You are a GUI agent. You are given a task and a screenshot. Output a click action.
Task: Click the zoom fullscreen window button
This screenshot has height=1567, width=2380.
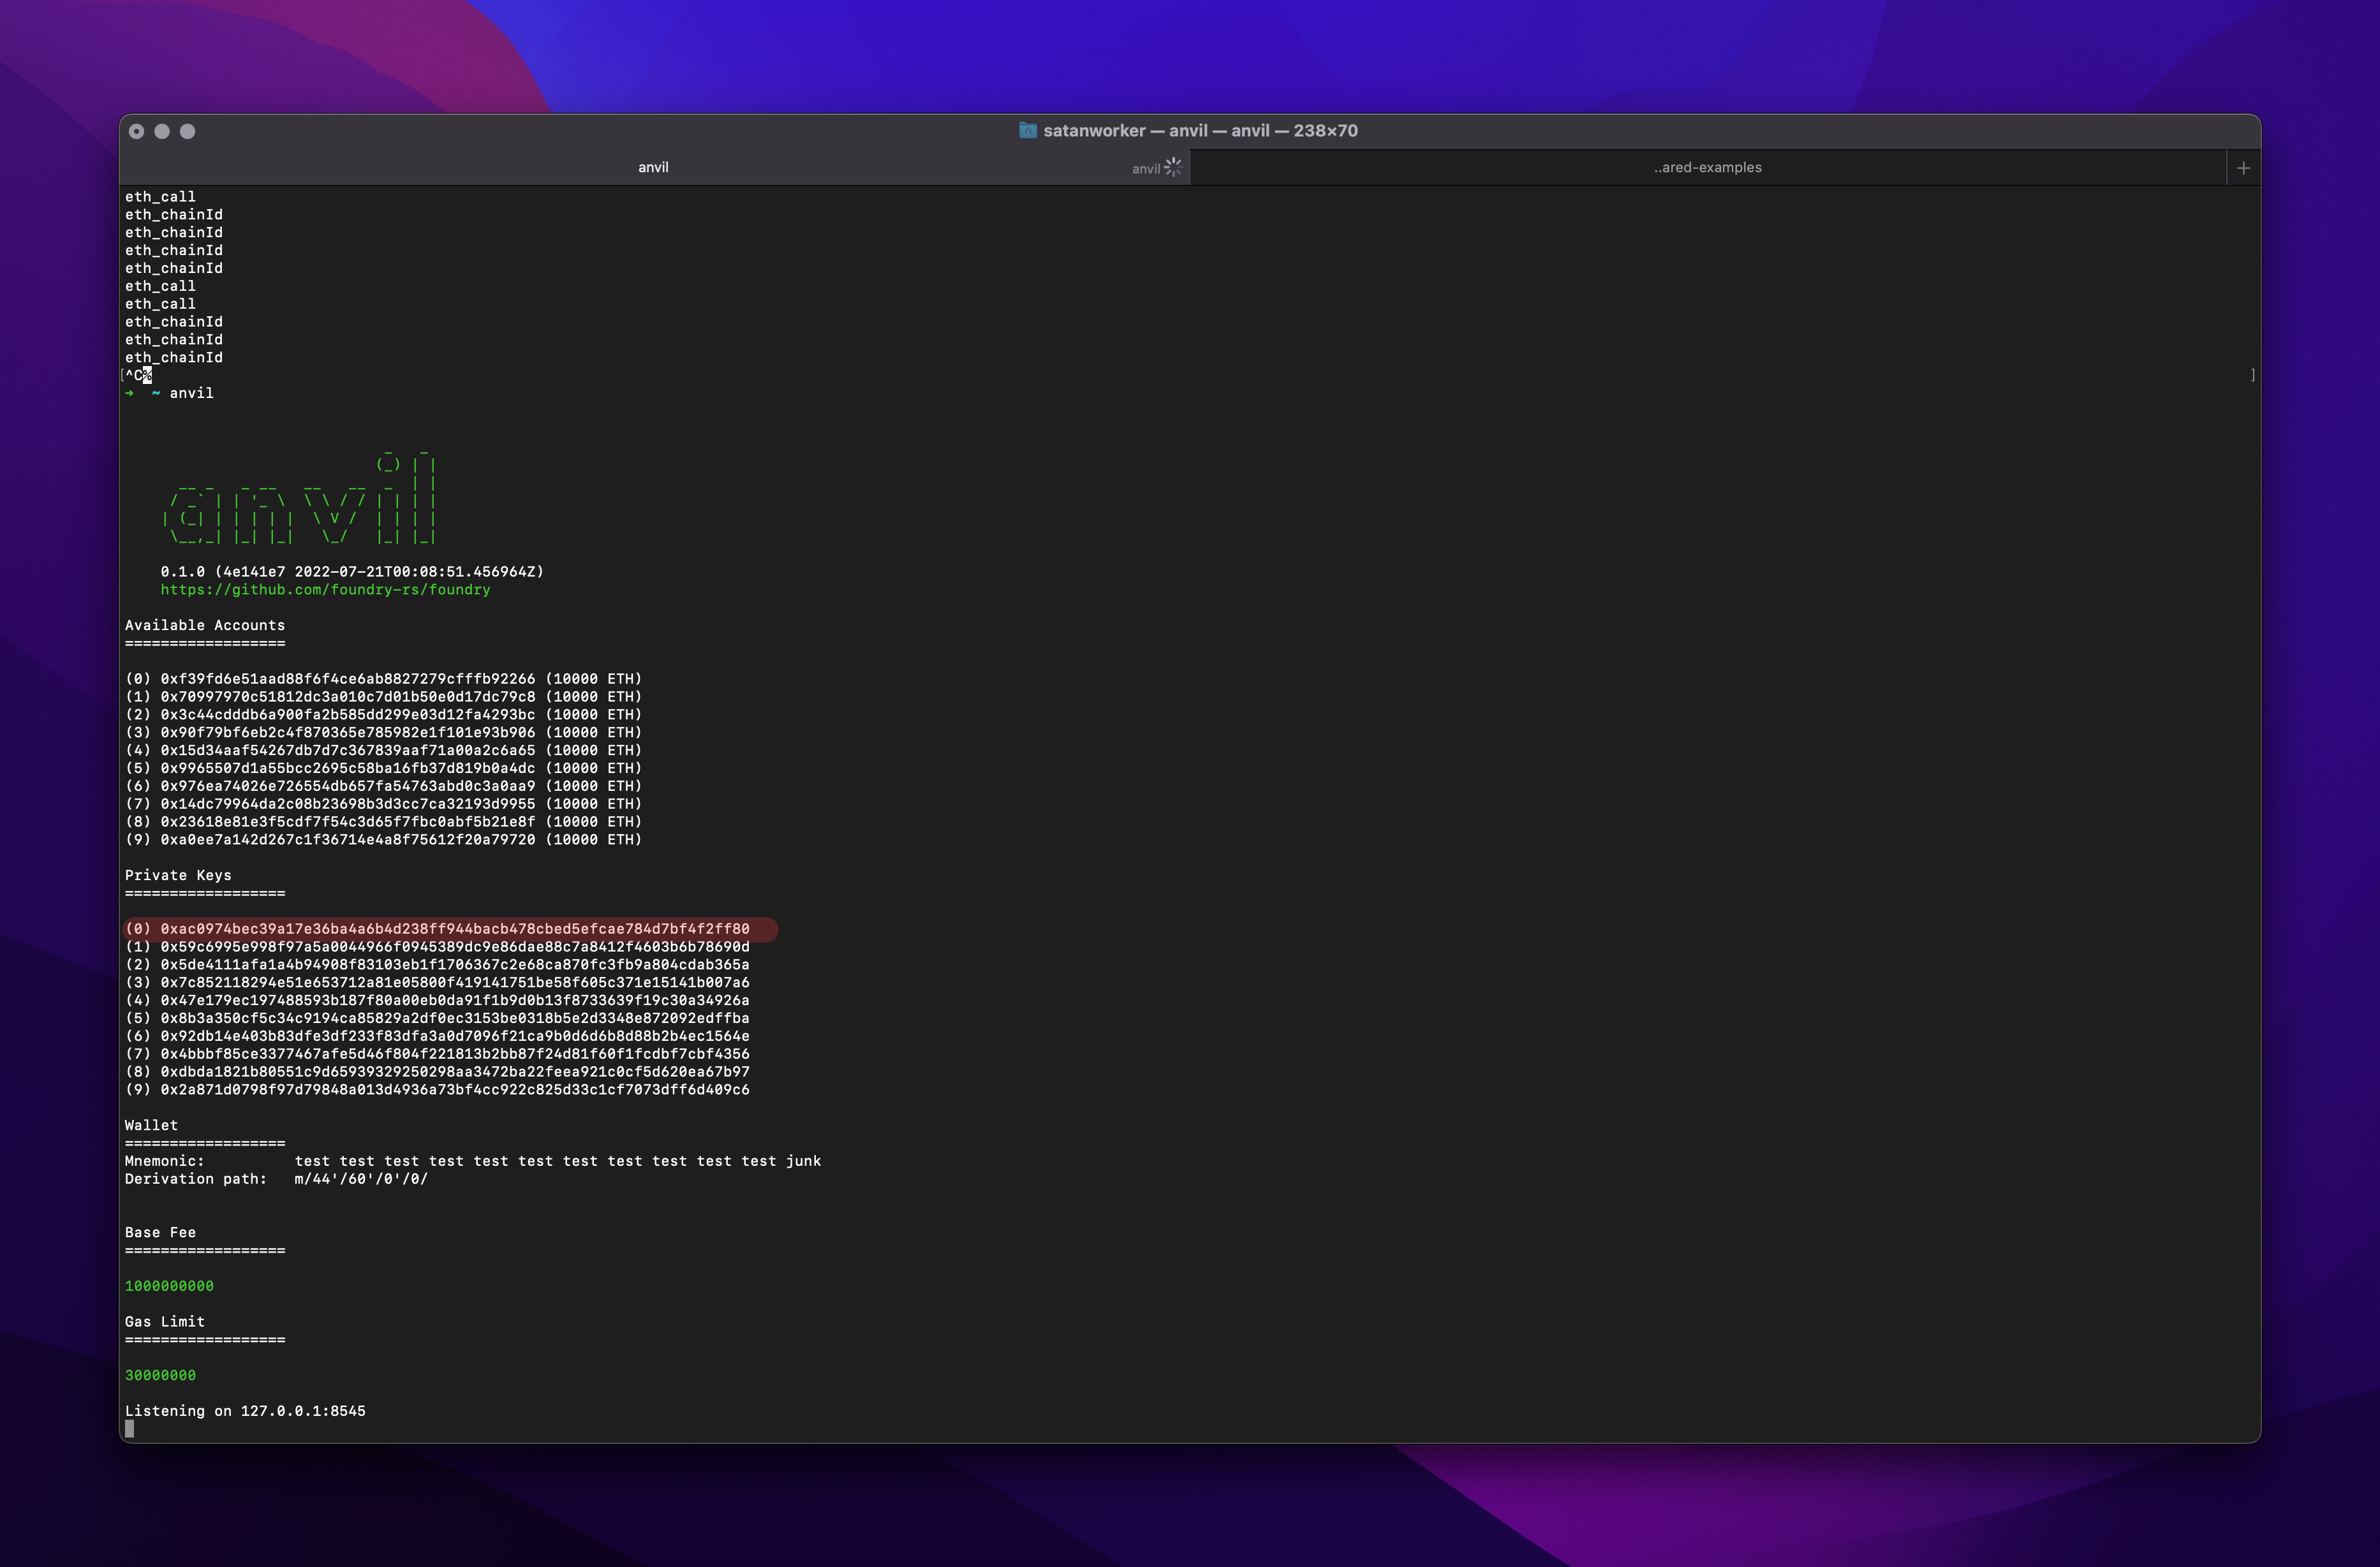(187, 131)
